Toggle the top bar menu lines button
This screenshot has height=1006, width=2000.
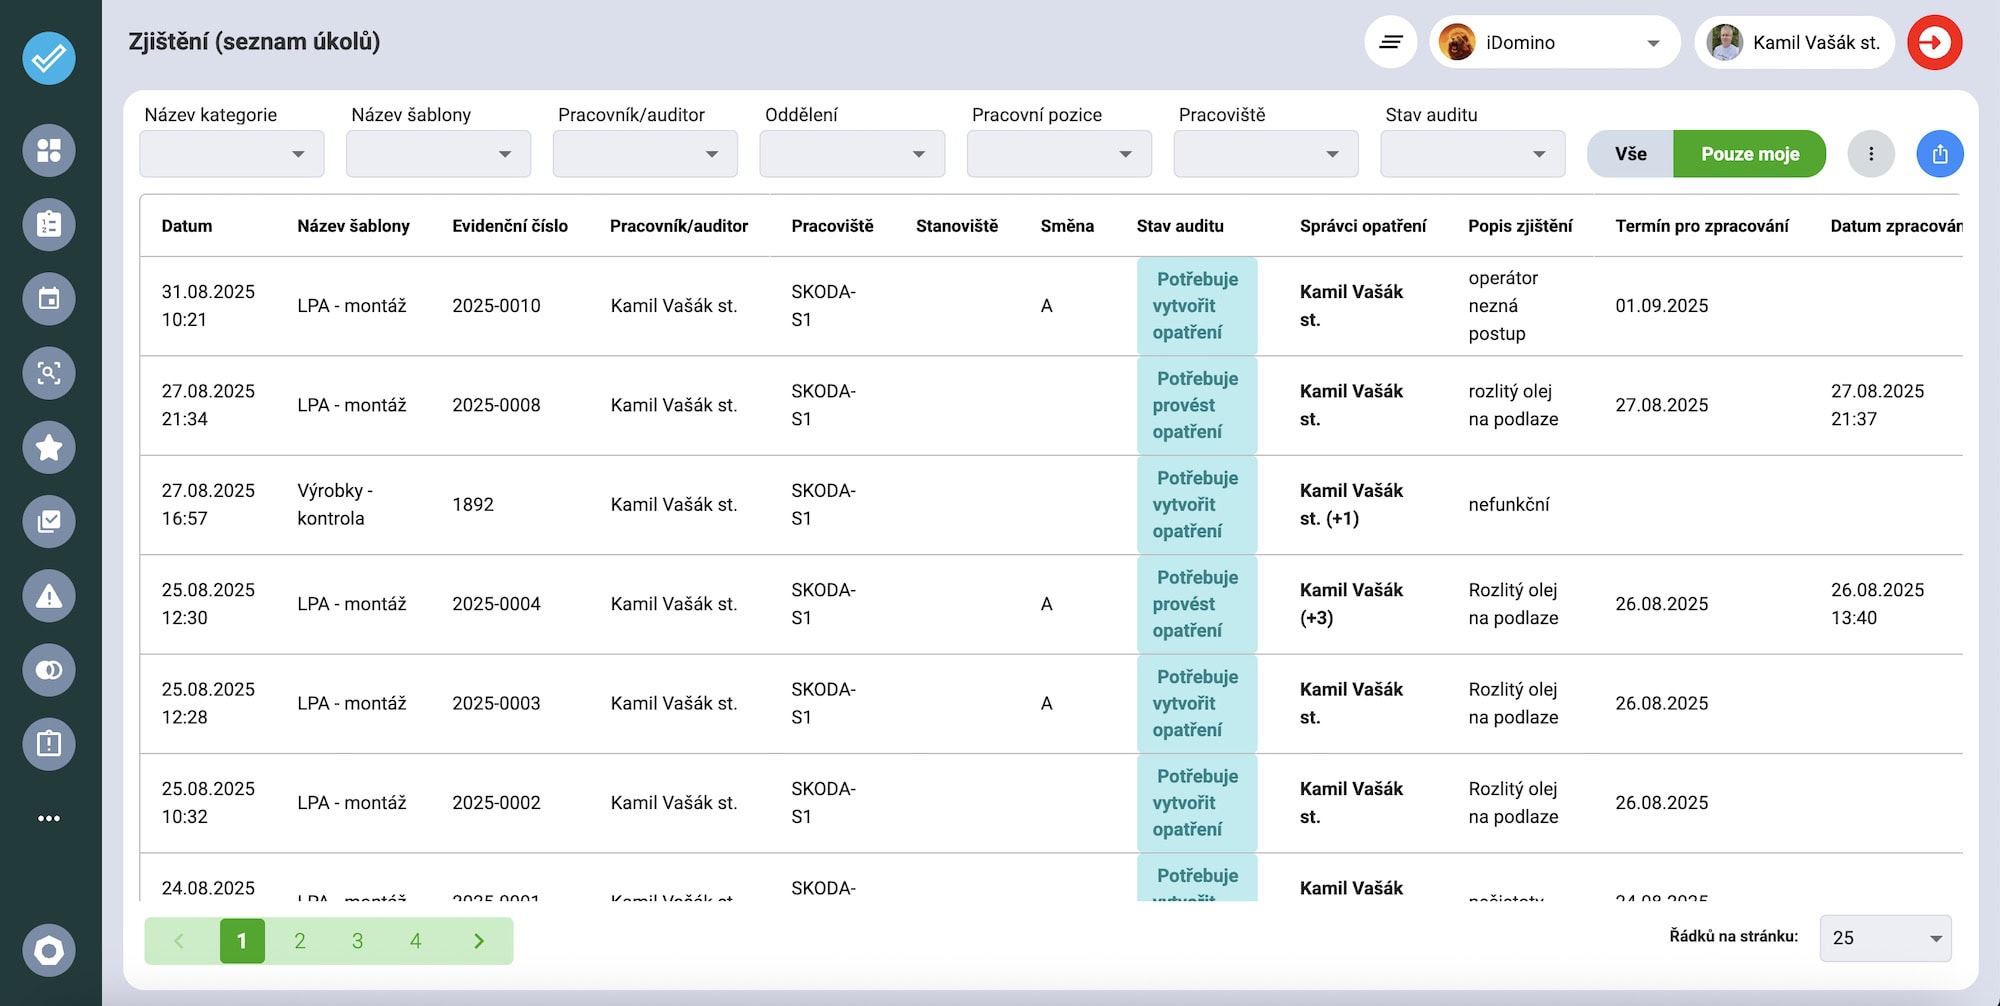click(1390, 43)
